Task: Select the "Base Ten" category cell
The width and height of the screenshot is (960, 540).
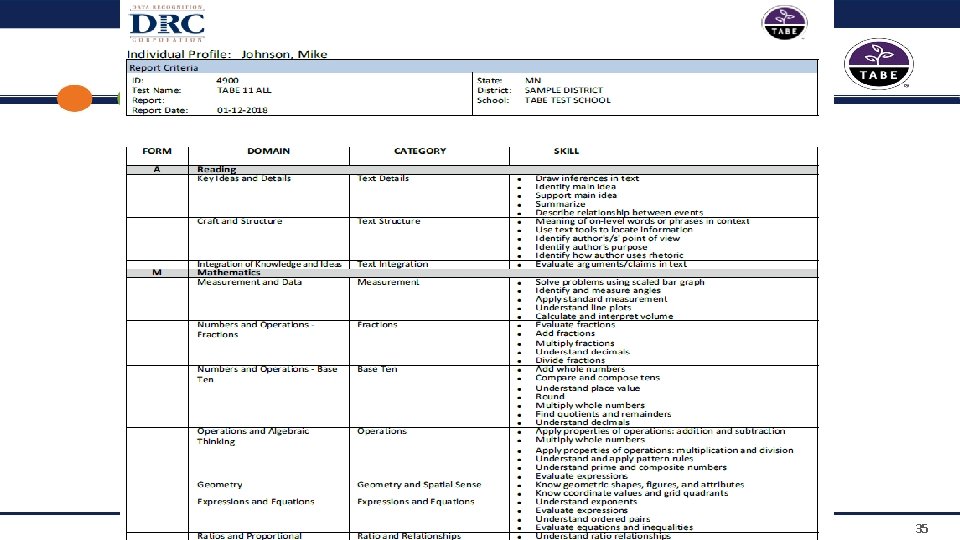Action: [377, 369]
